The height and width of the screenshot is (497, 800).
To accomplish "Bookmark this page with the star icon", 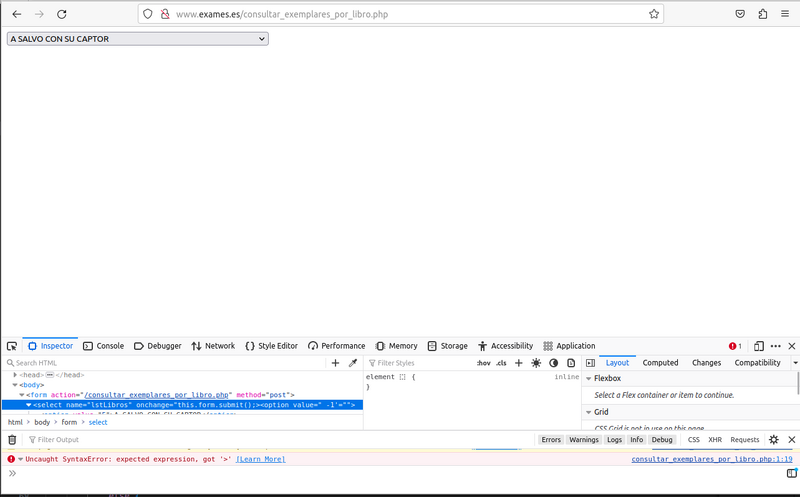I will coord(654,14).
